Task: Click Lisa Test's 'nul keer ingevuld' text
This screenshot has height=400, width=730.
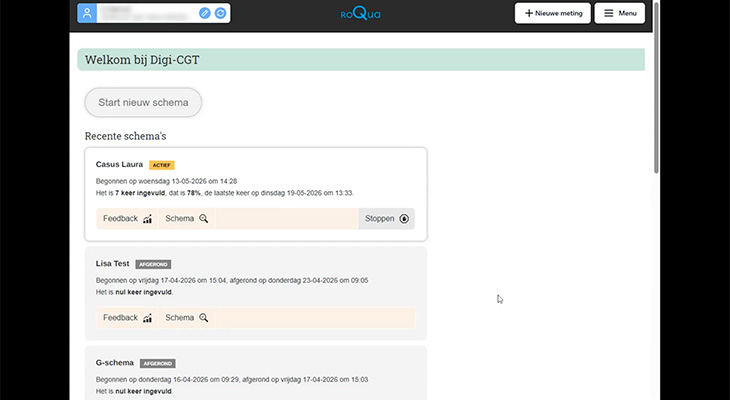Action: [143, 292]
